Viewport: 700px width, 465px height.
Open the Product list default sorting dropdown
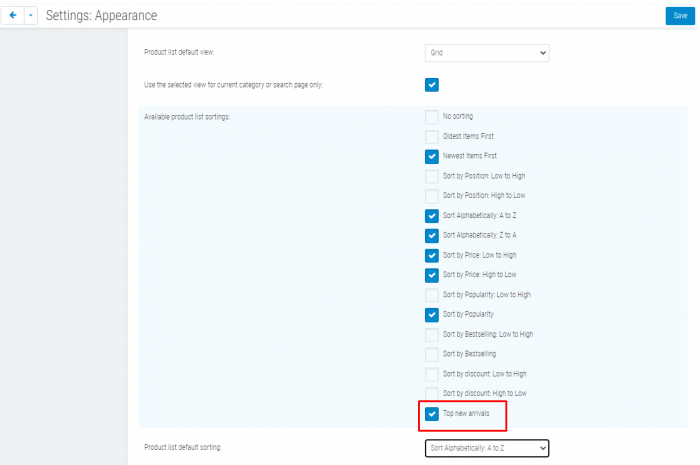tap(487, 448)
